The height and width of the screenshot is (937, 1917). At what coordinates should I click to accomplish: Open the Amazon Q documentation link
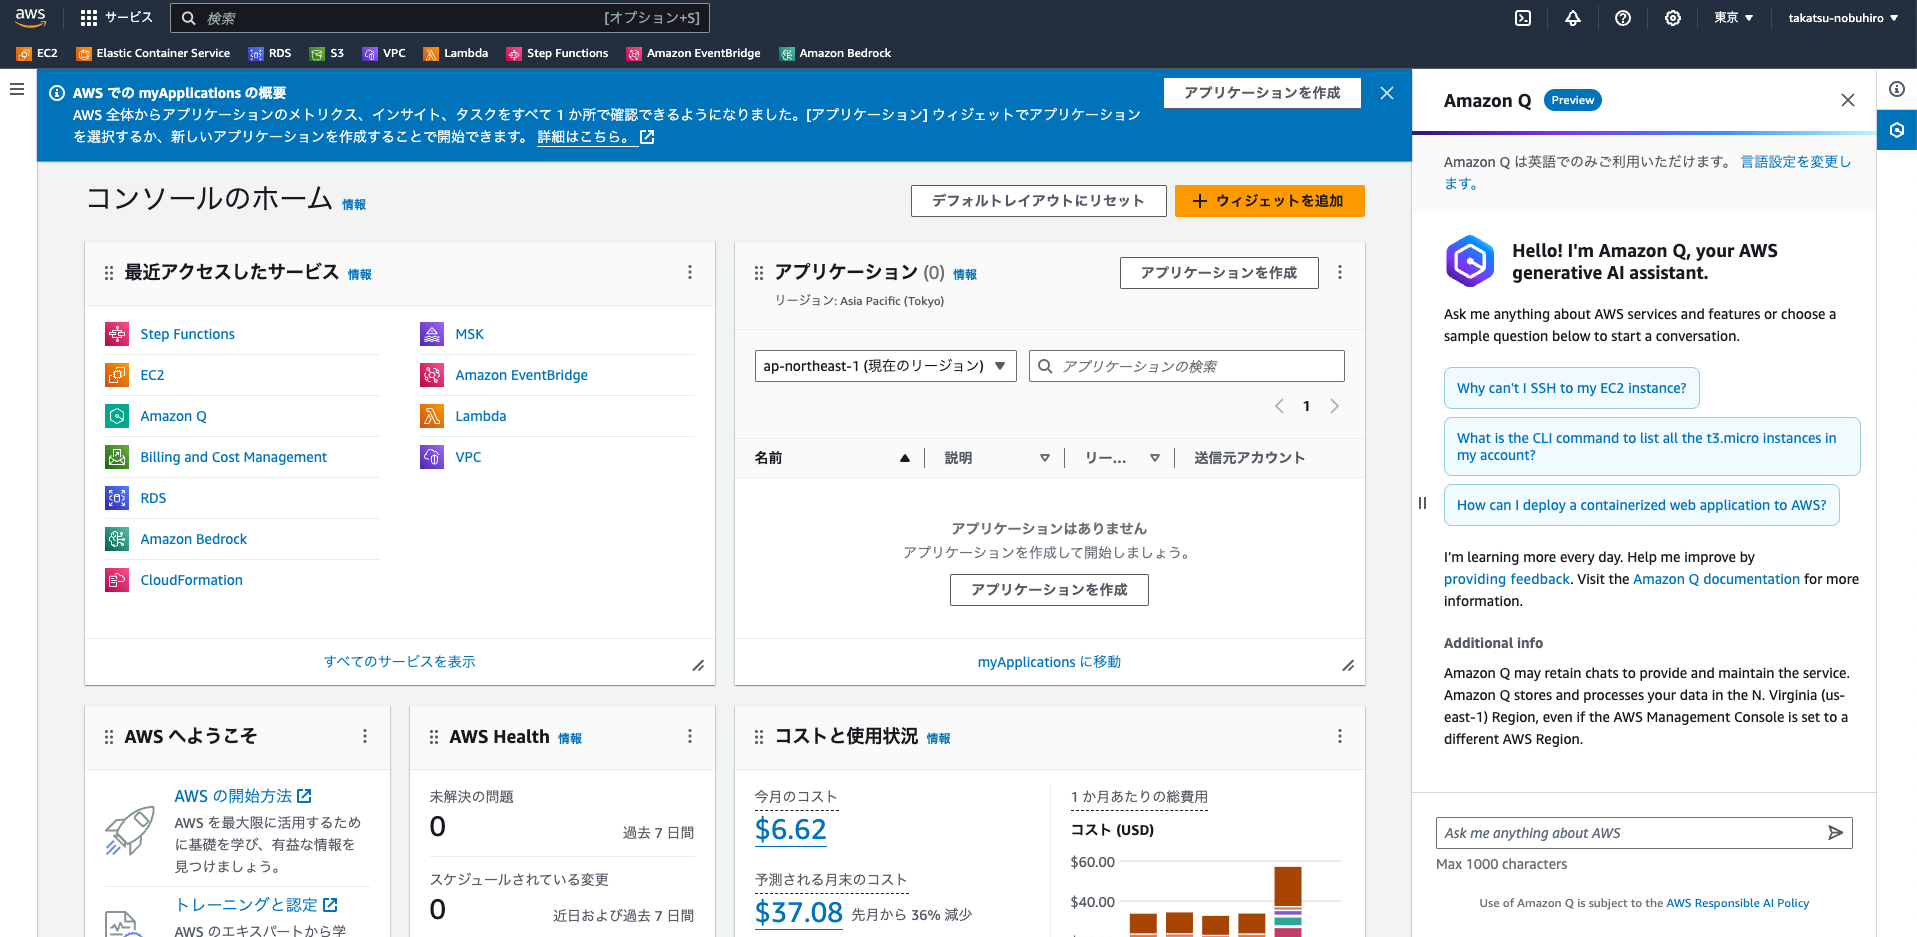click(x=1716, y=579)
